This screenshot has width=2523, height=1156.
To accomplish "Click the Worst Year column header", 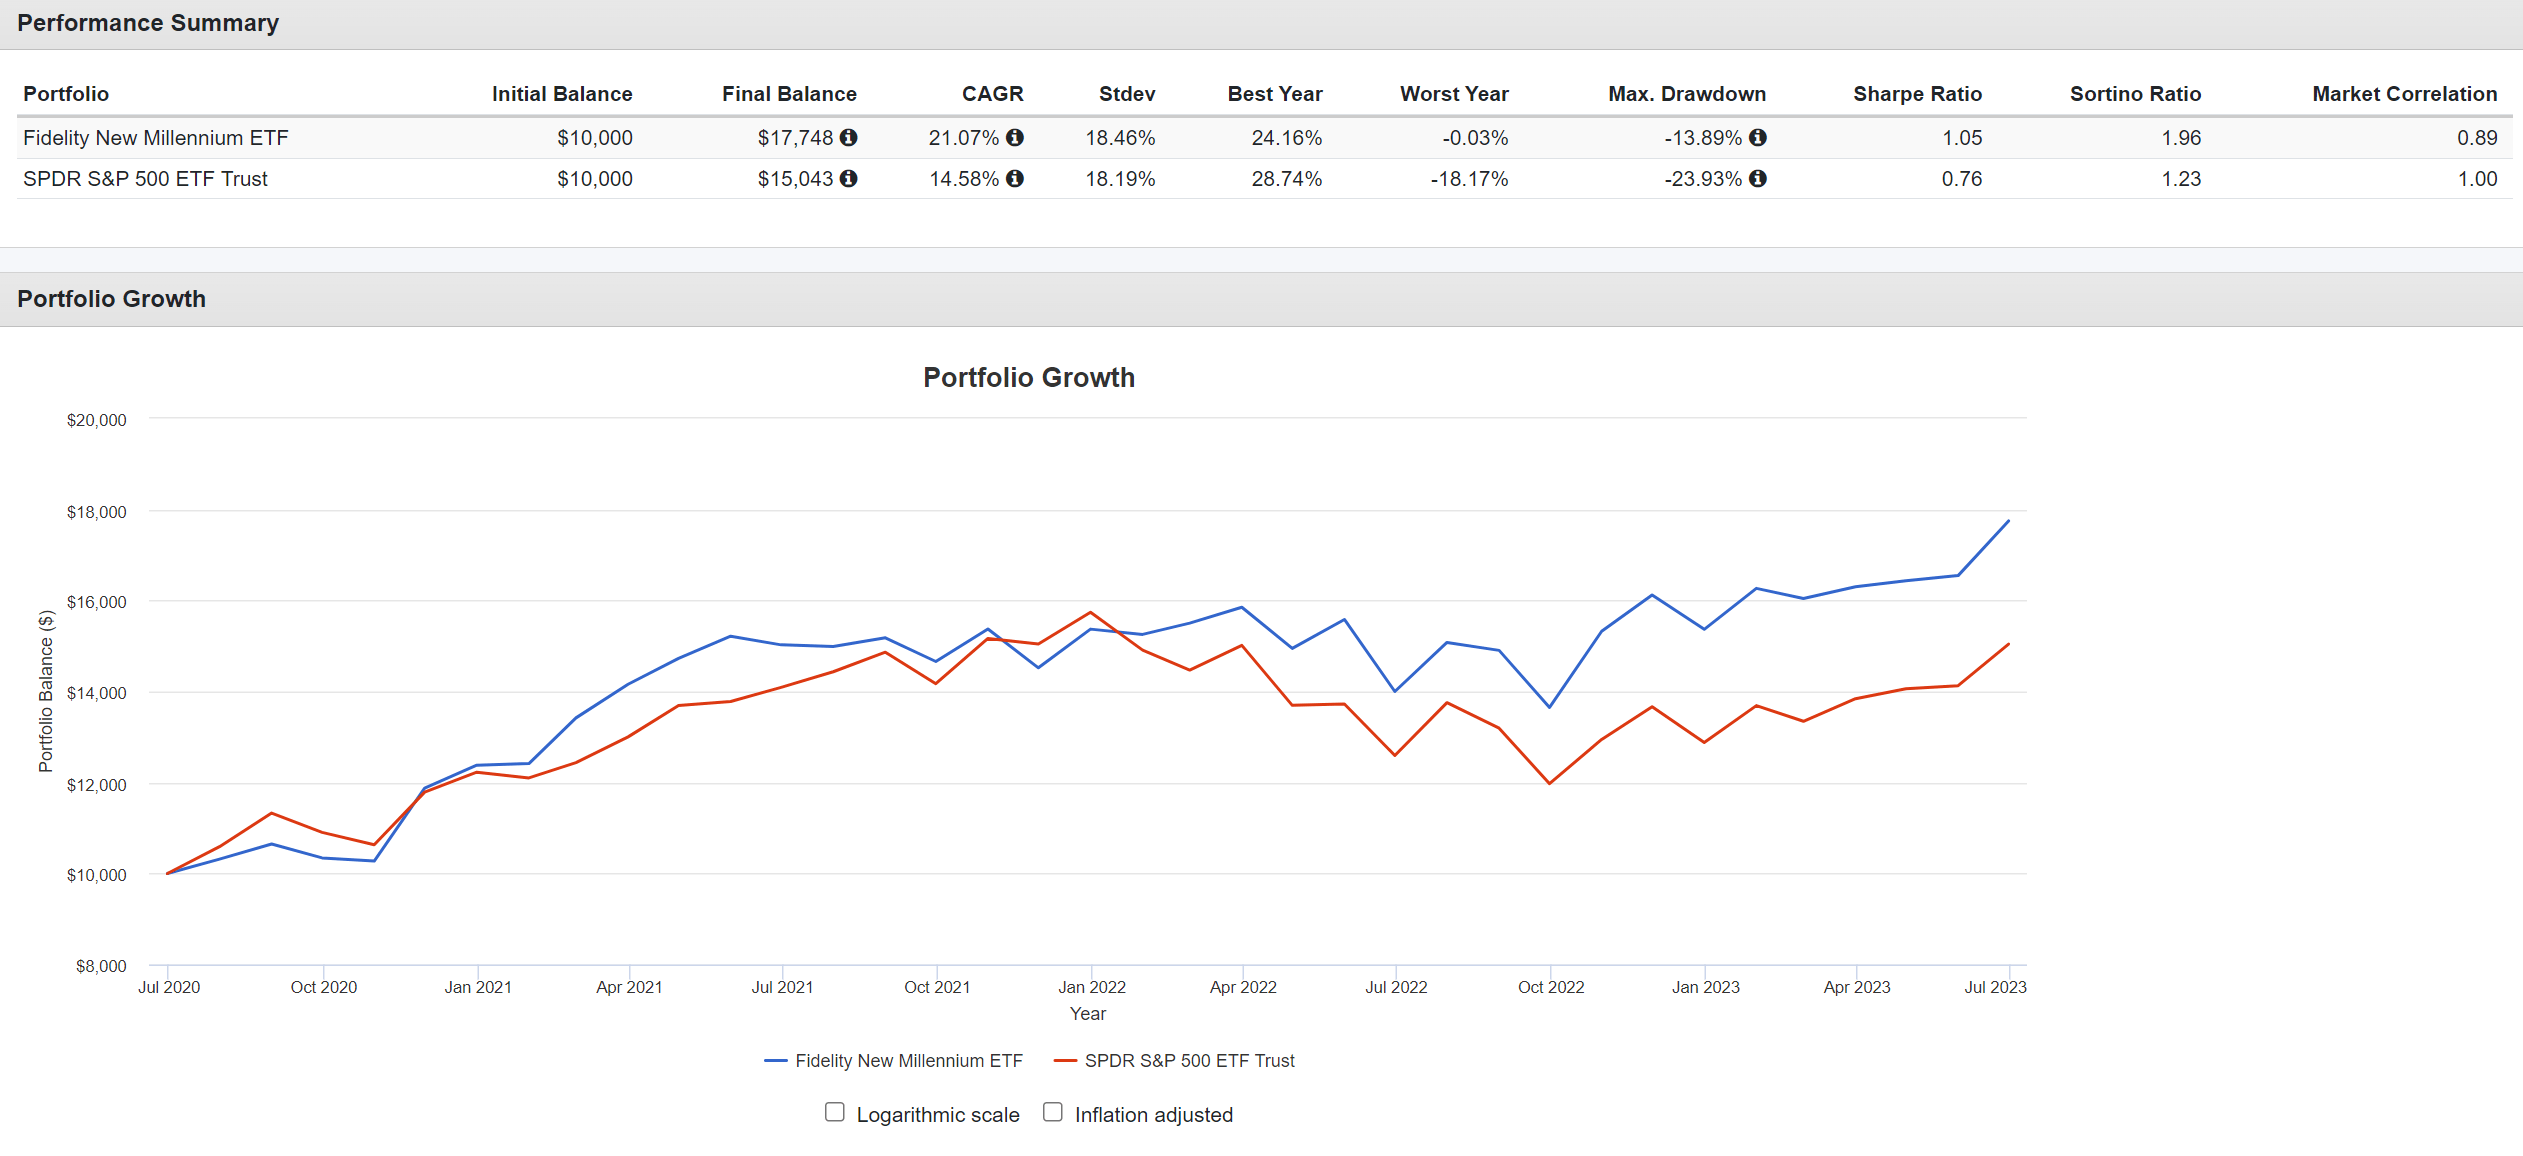I will [1454, 94].
